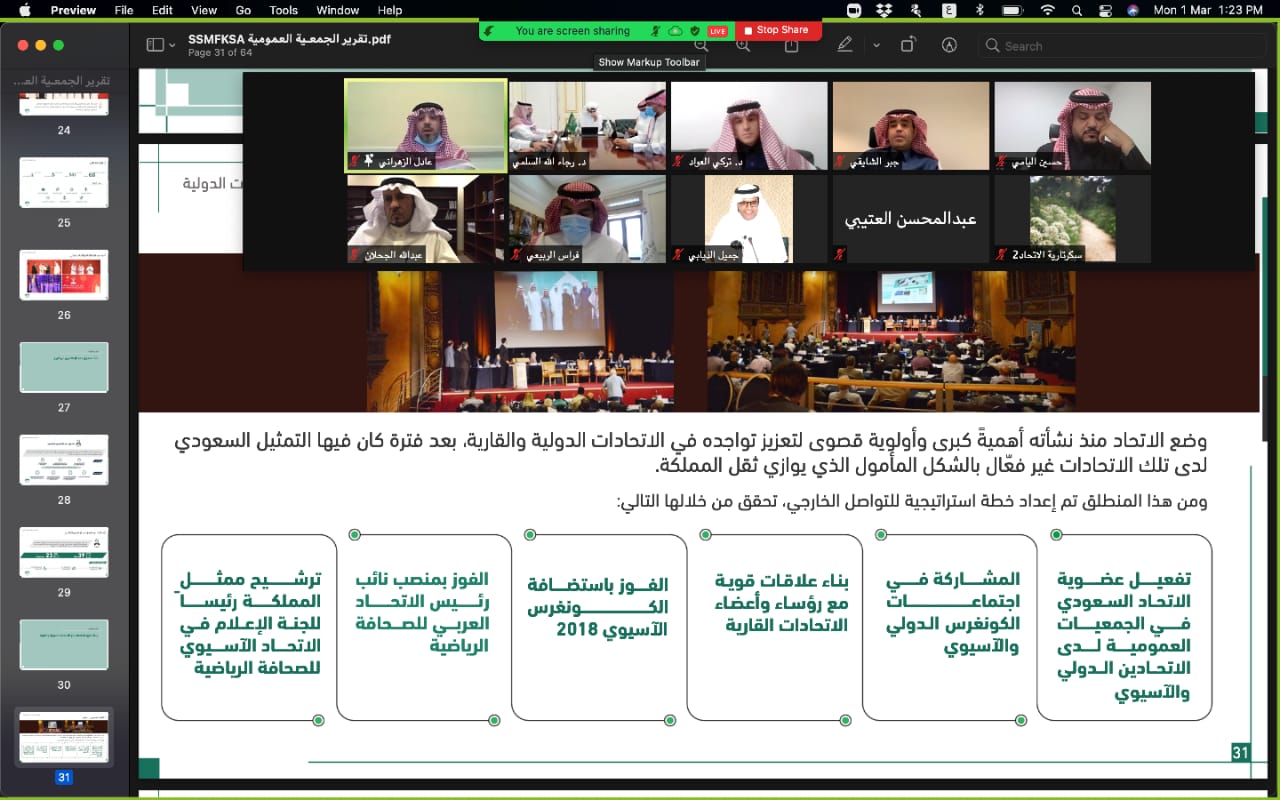Screen dimensions: 1280x800
Task: Click the Share document icon in toolbar
Action: point(791,46)
